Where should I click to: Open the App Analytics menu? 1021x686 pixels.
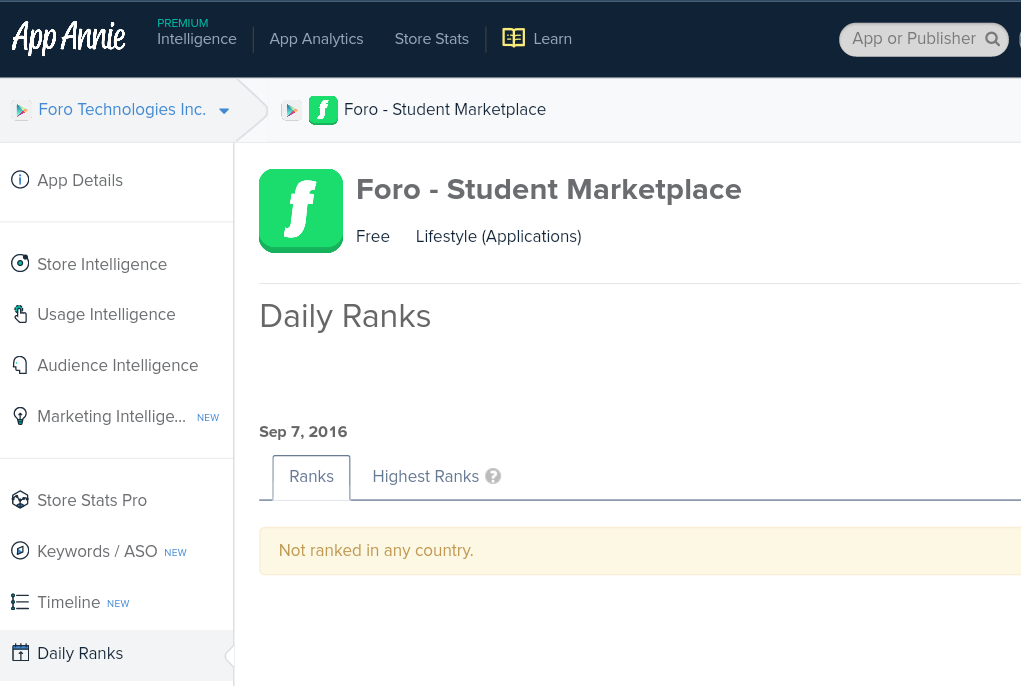pos(316,39)
